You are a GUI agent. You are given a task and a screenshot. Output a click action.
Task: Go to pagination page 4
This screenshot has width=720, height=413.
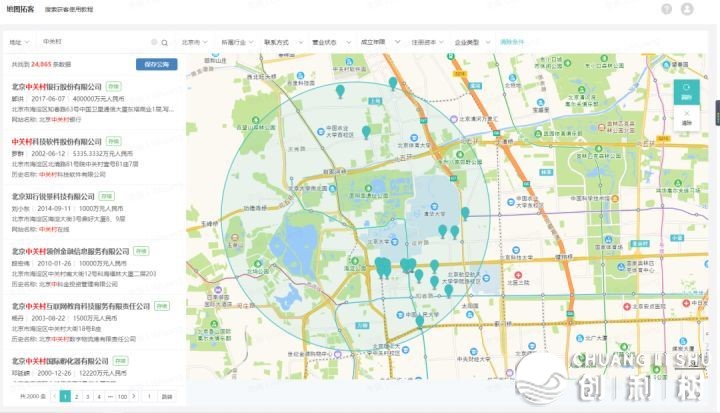99,396
